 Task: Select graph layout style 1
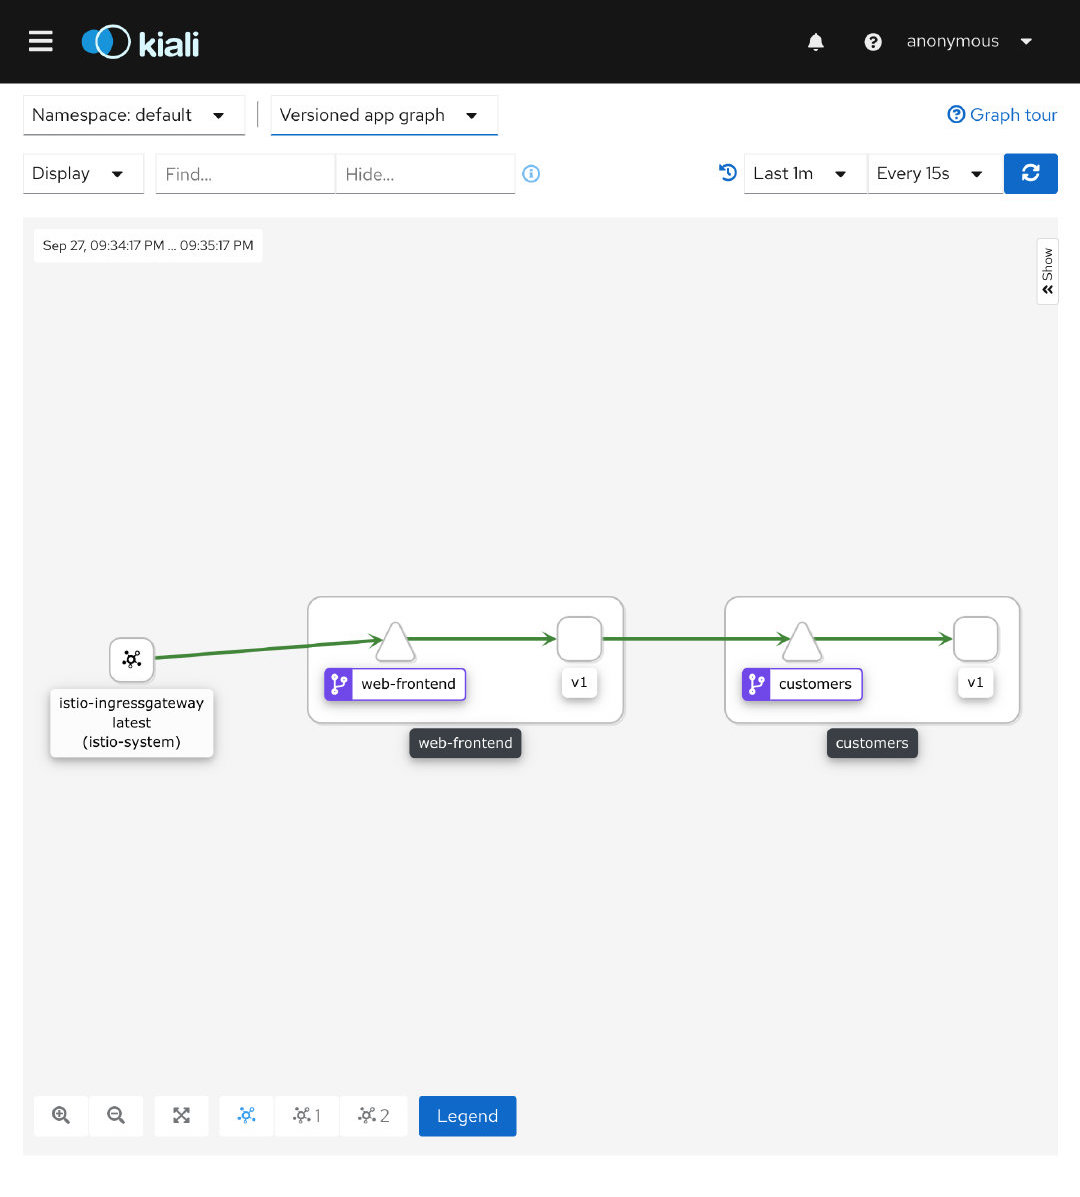(x=307, y=1116)
